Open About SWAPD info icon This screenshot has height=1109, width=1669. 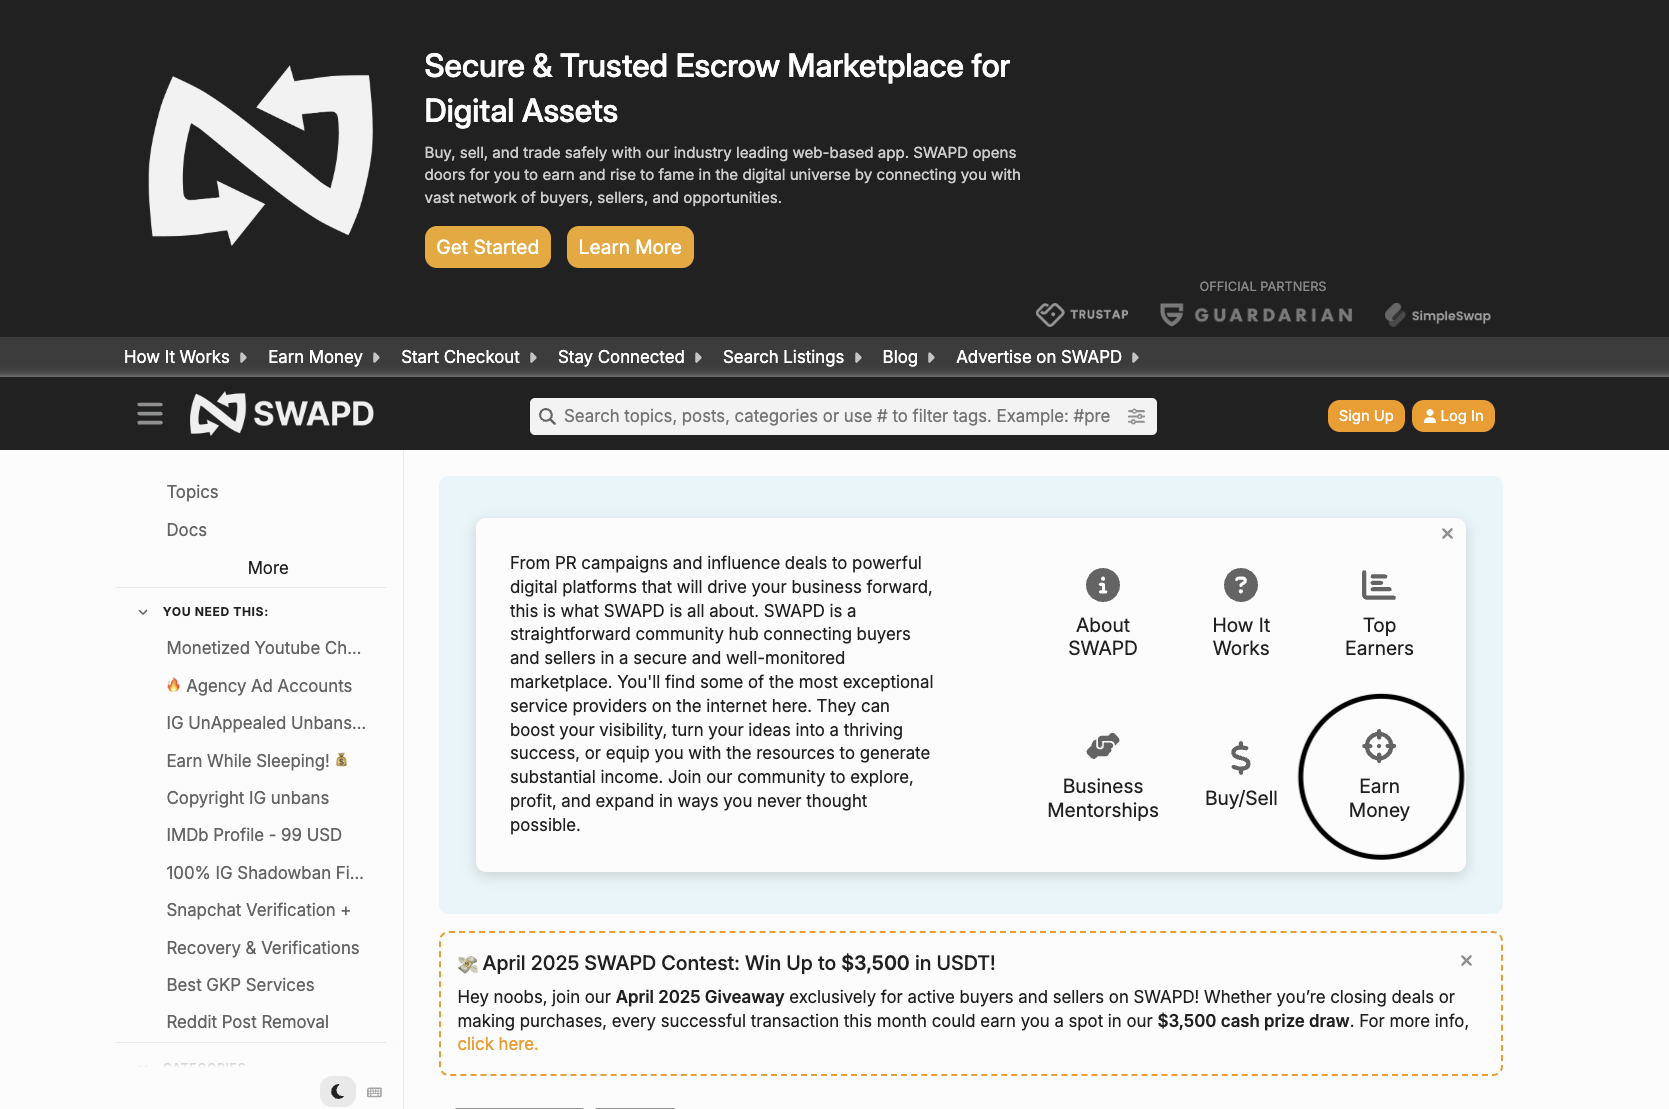coord(1103,585)
